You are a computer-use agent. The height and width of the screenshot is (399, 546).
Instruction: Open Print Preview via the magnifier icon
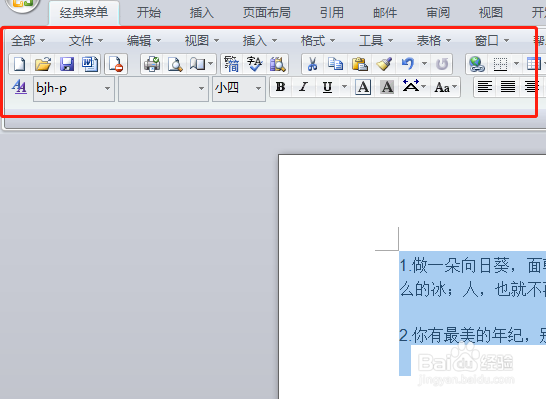175,64
